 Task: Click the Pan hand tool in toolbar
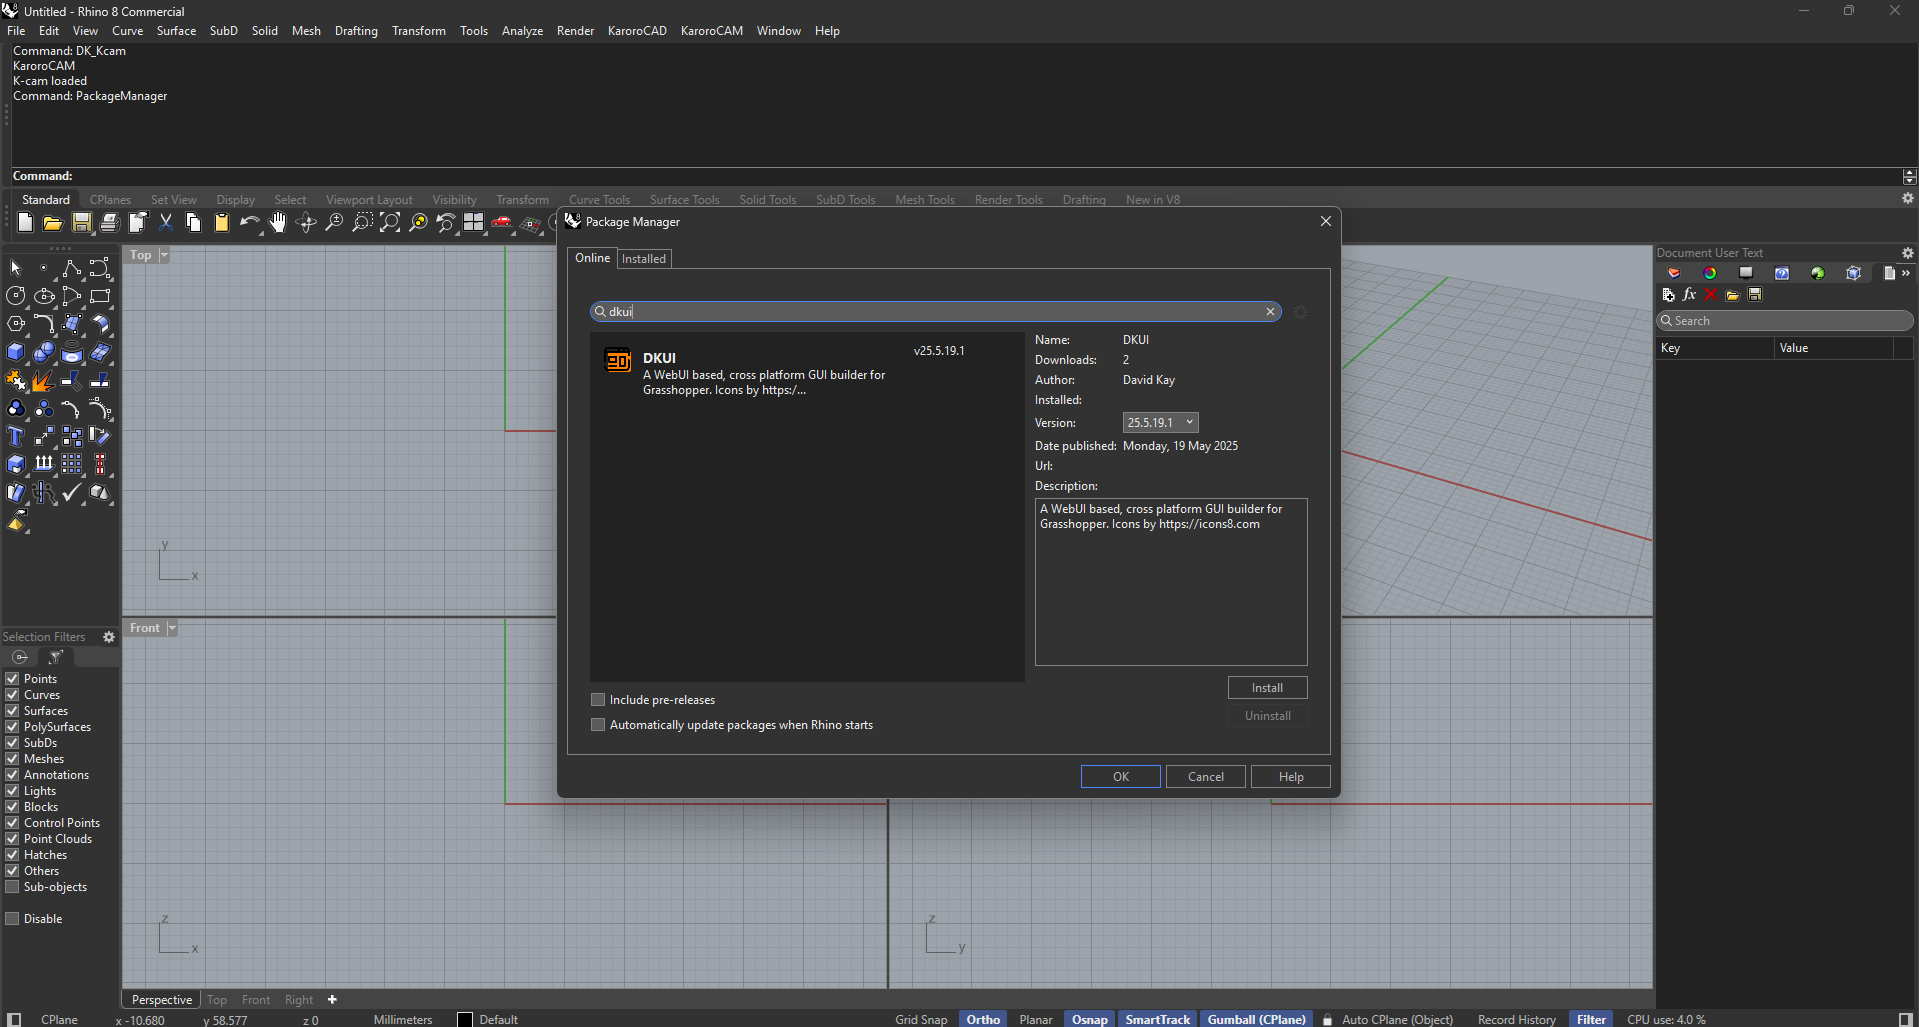(x=278, y=223)
